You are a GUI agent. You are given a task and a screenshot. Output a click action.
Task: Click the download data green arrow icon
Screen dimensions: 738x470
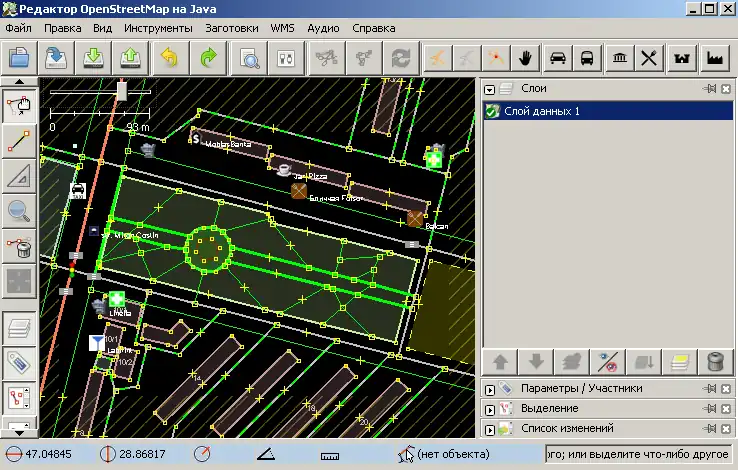(93, 57)
